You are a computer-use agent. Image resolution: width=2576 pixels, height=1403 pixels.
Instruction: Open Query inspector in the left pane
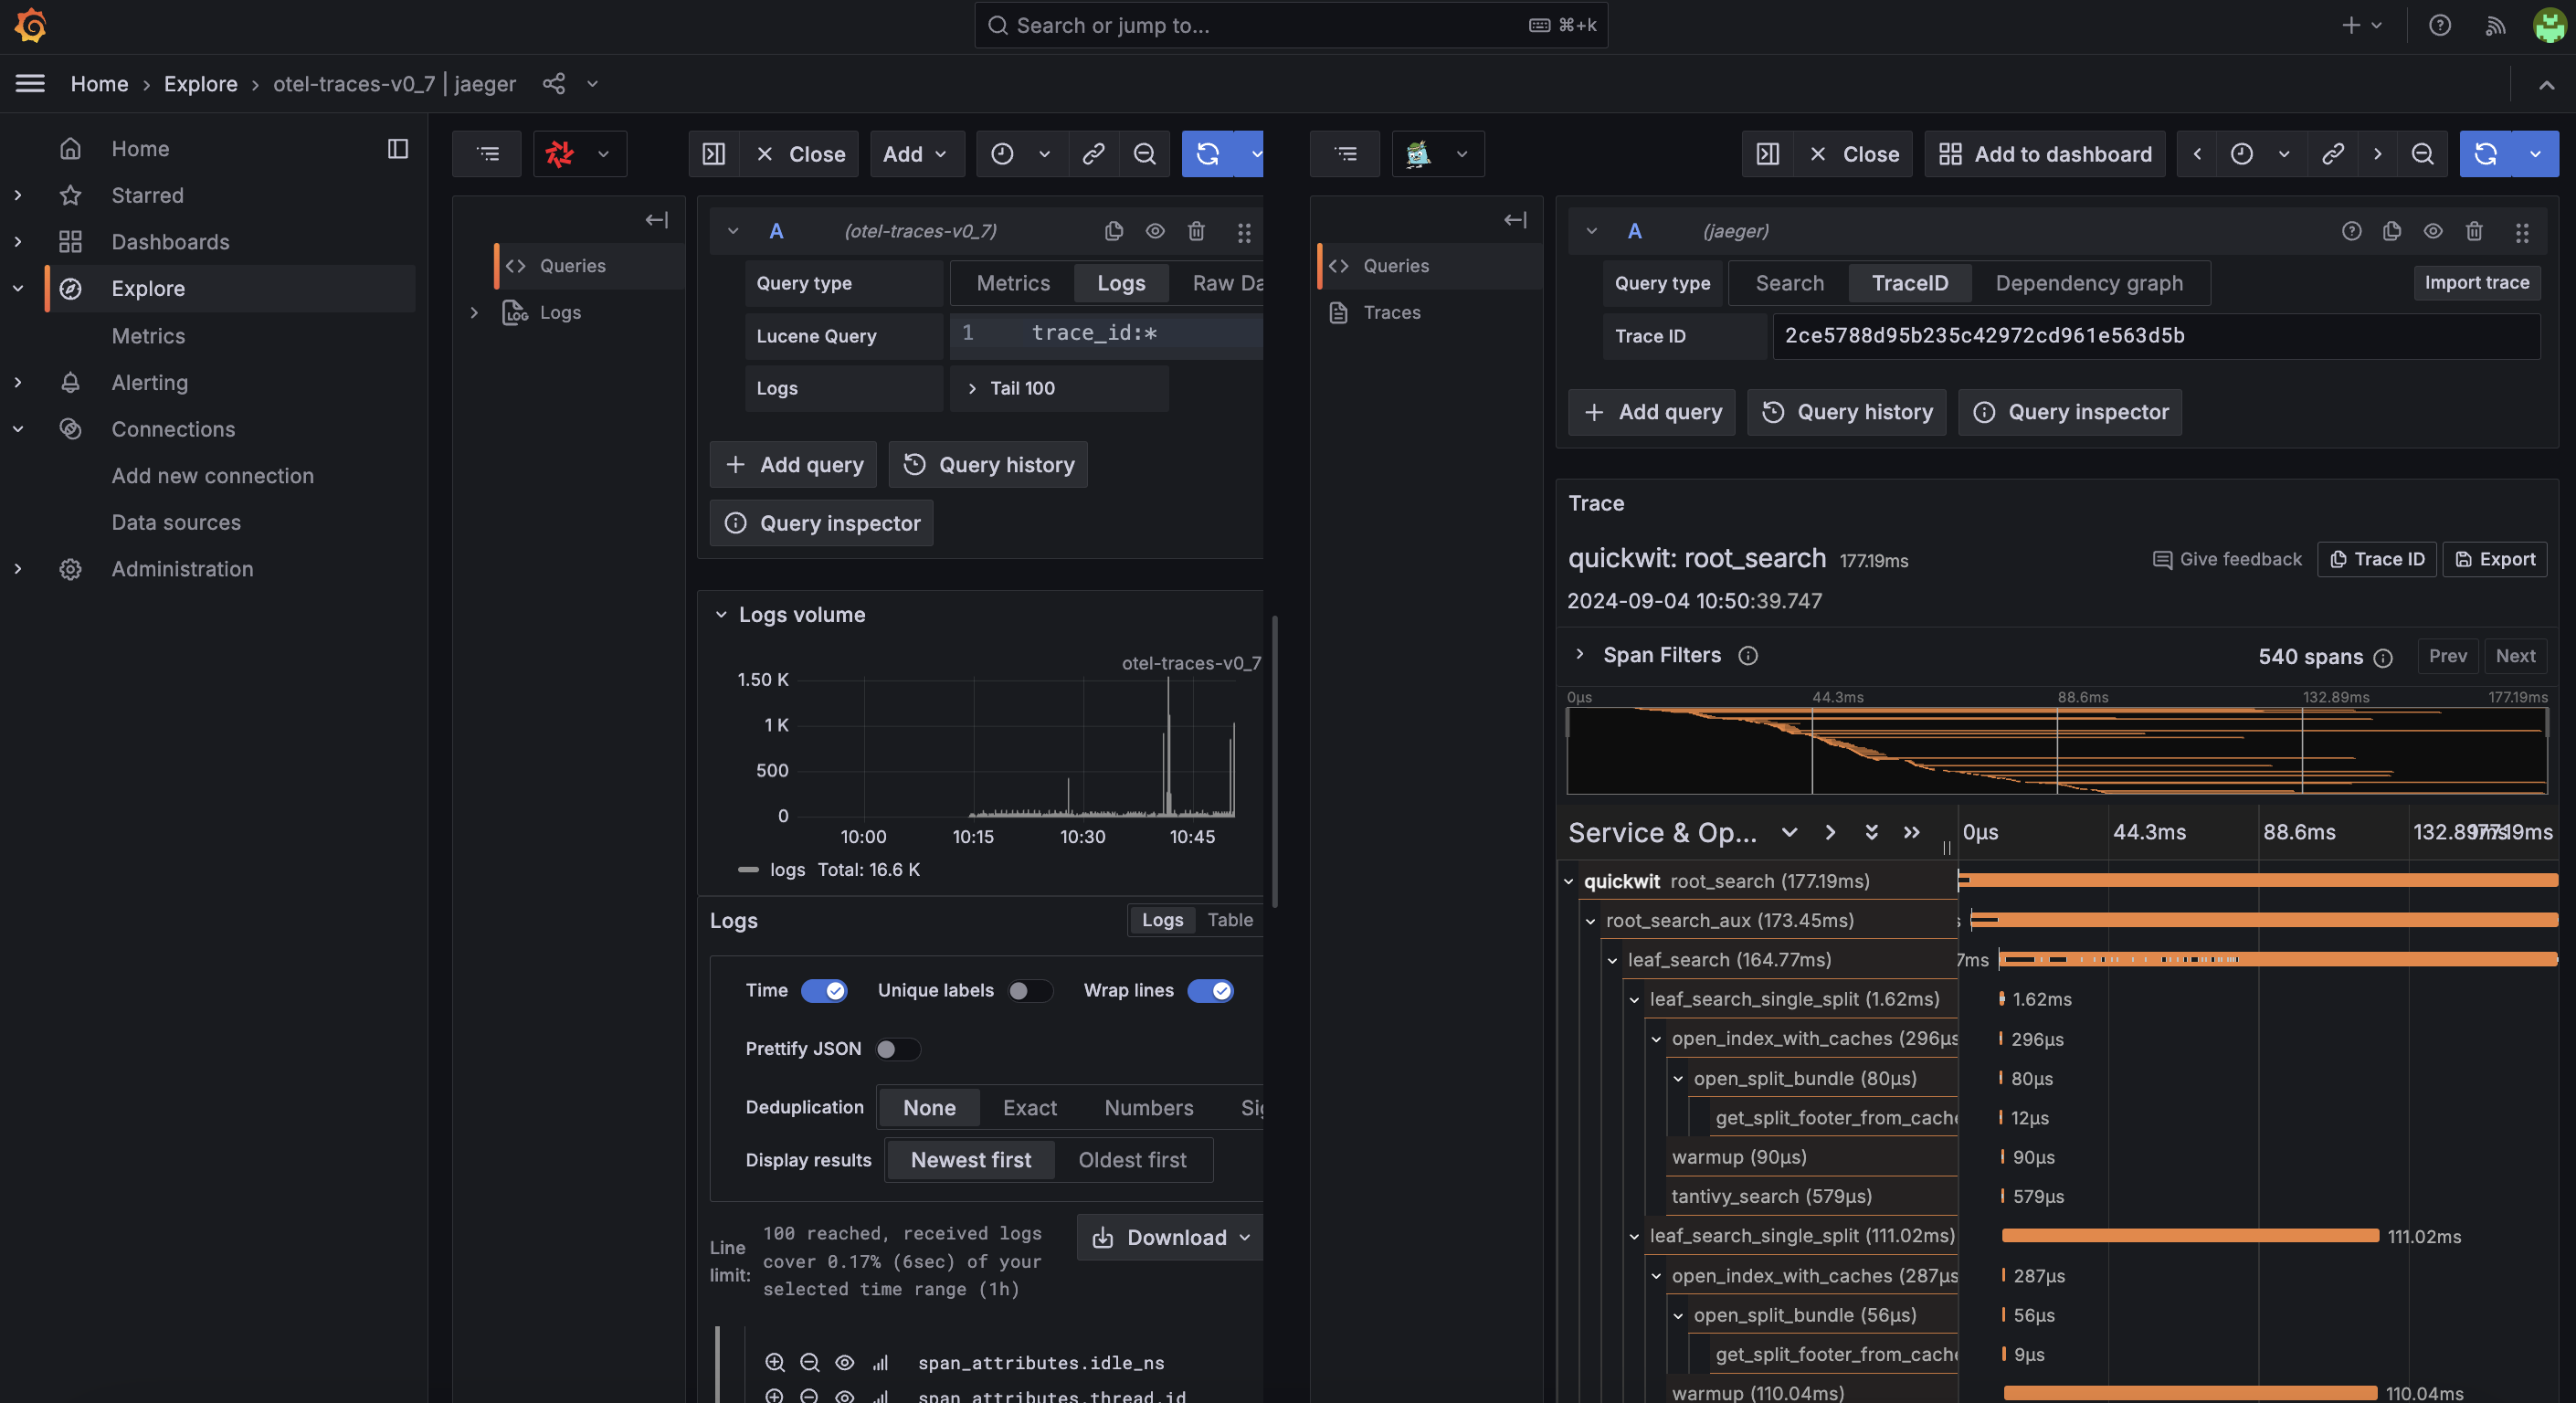point(821,523)
